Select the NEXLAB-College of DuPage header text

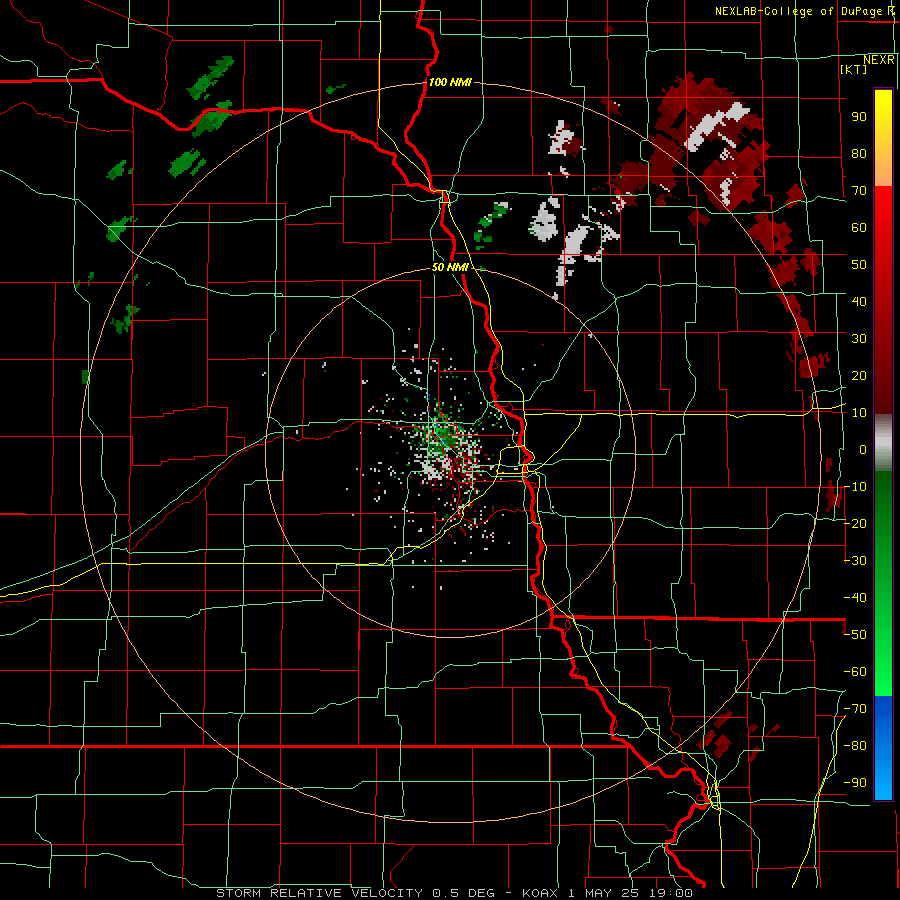pos(805,11)
